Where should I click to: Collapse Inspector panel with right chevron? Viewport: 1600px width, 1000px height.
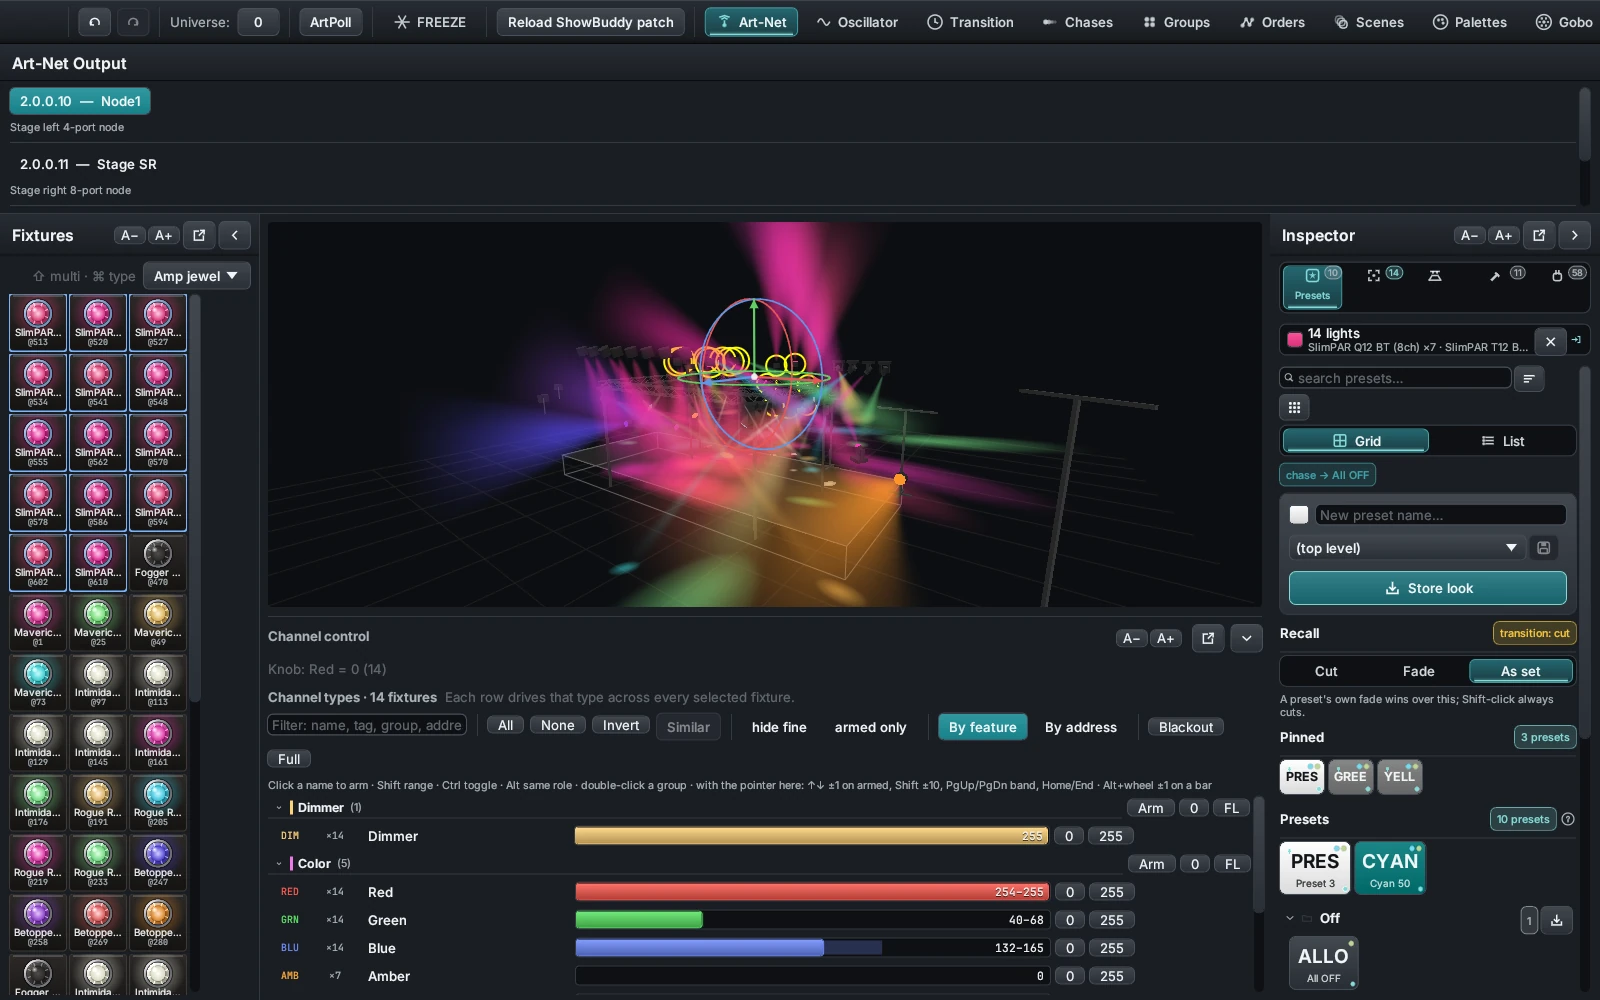click(1574, 235)
